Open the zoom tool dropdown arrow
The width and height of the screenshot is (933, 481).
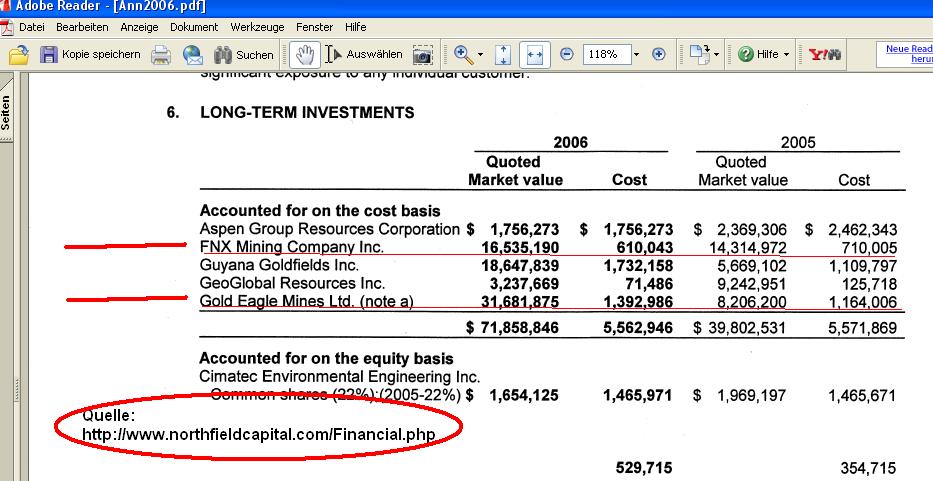480,55
